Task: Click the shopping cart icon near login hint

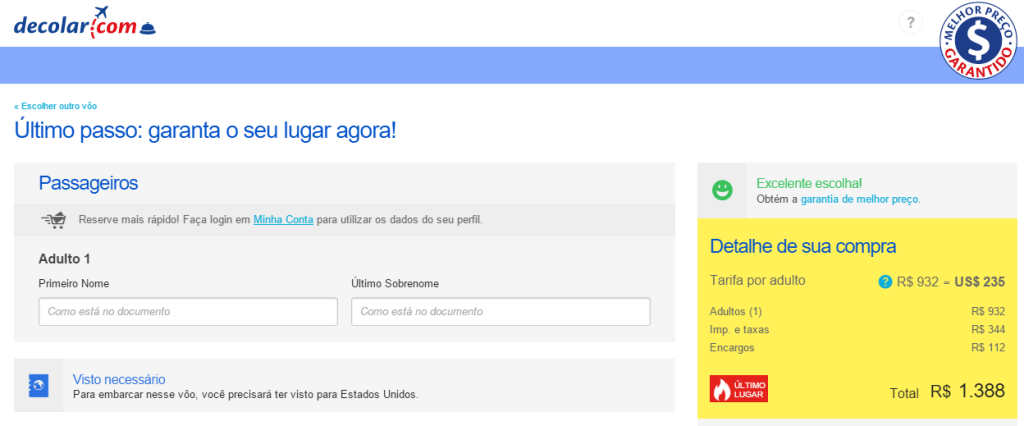Action: 54,220
